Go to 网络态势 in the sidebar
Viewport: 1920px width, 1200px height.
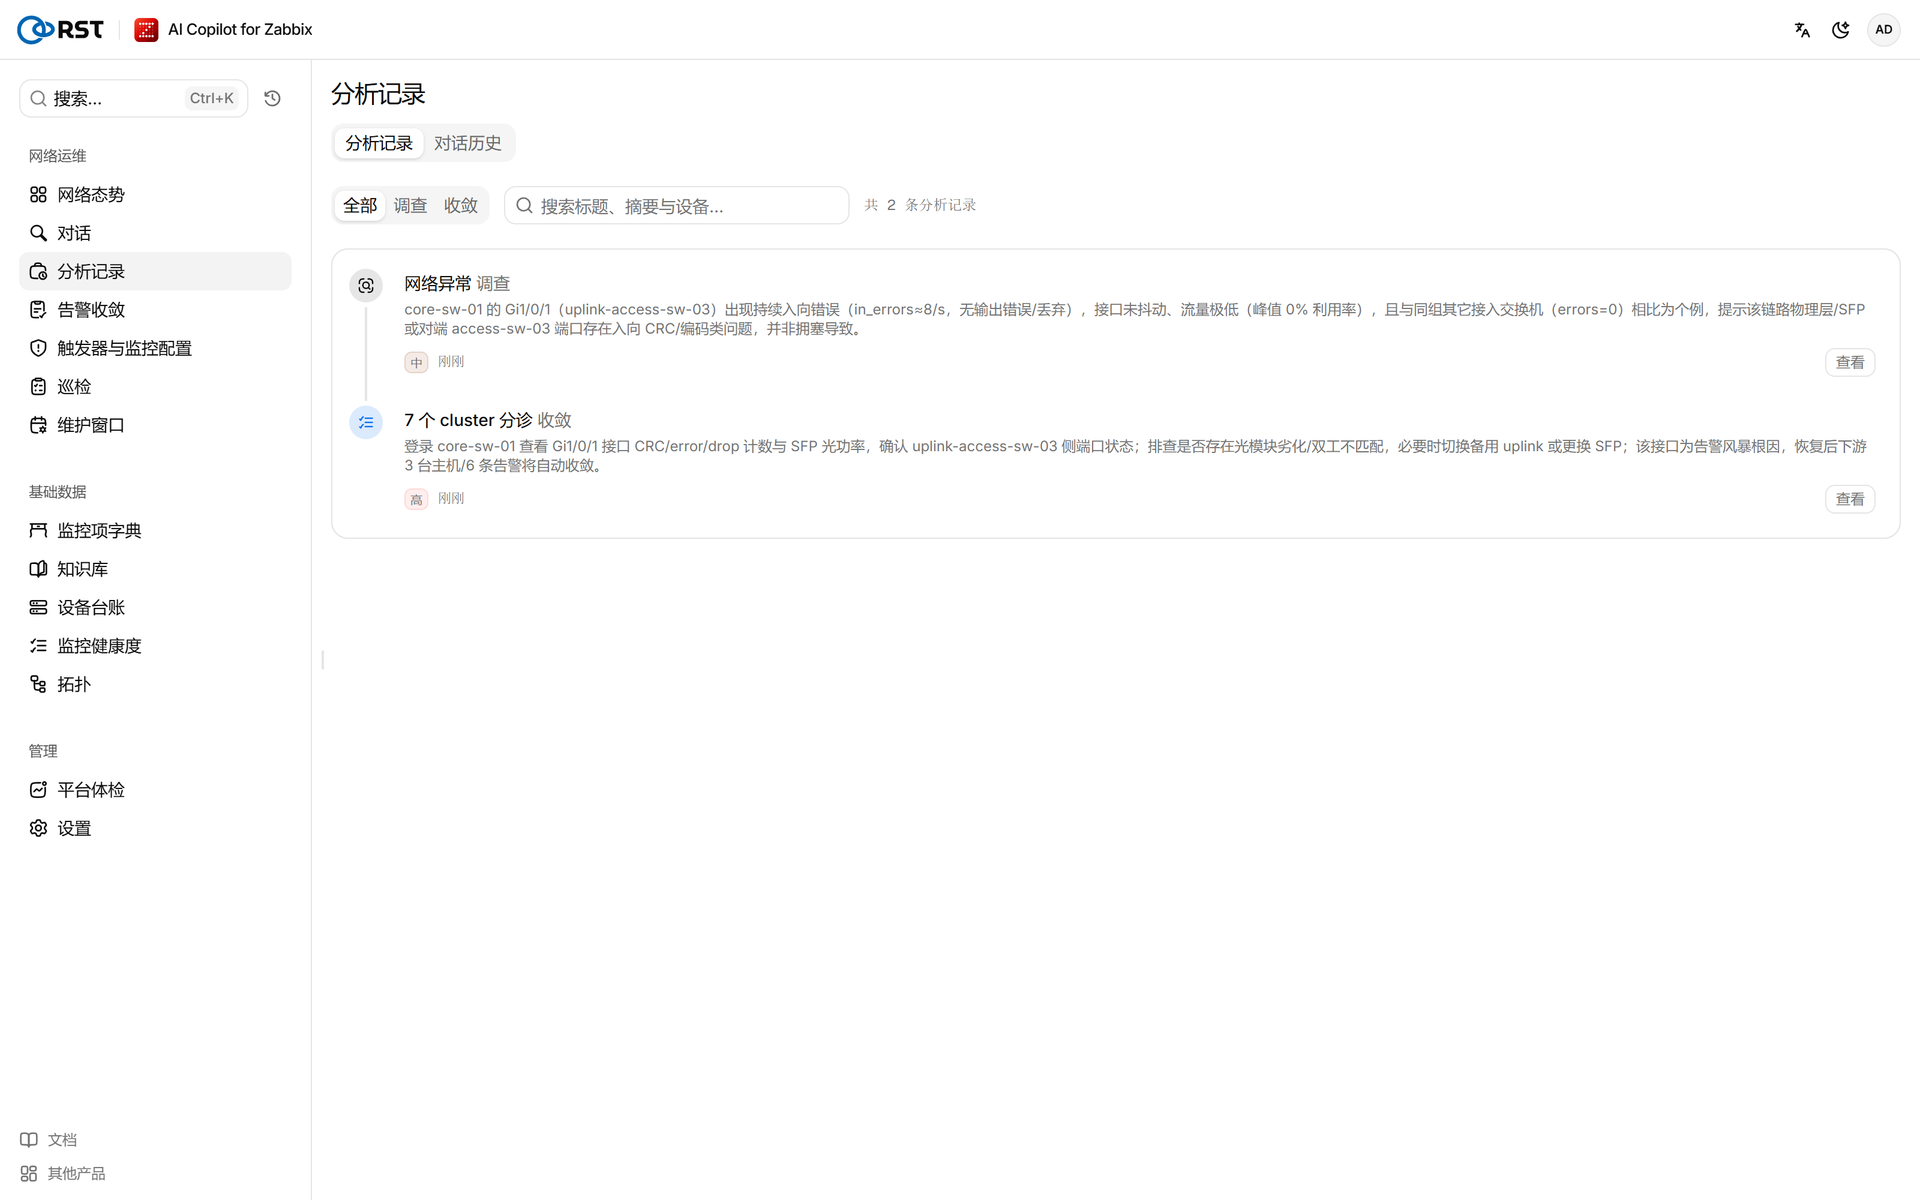155,195
